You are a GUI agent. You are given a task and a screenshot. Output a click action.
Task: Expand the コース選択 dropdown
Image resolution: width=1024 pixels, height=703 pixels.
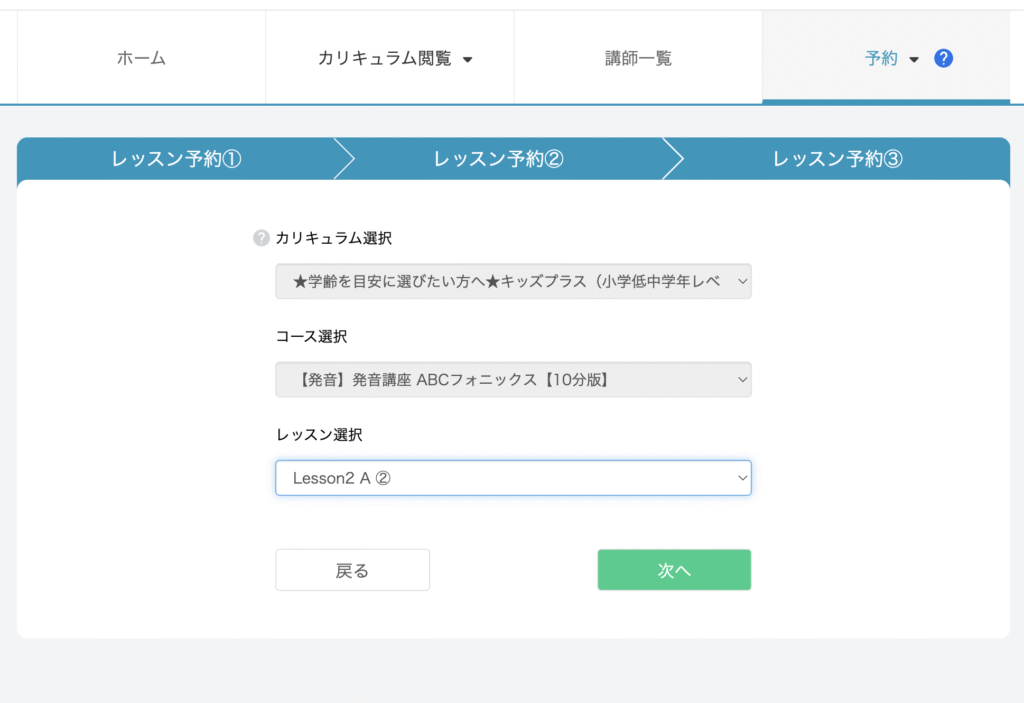[512, 380]
